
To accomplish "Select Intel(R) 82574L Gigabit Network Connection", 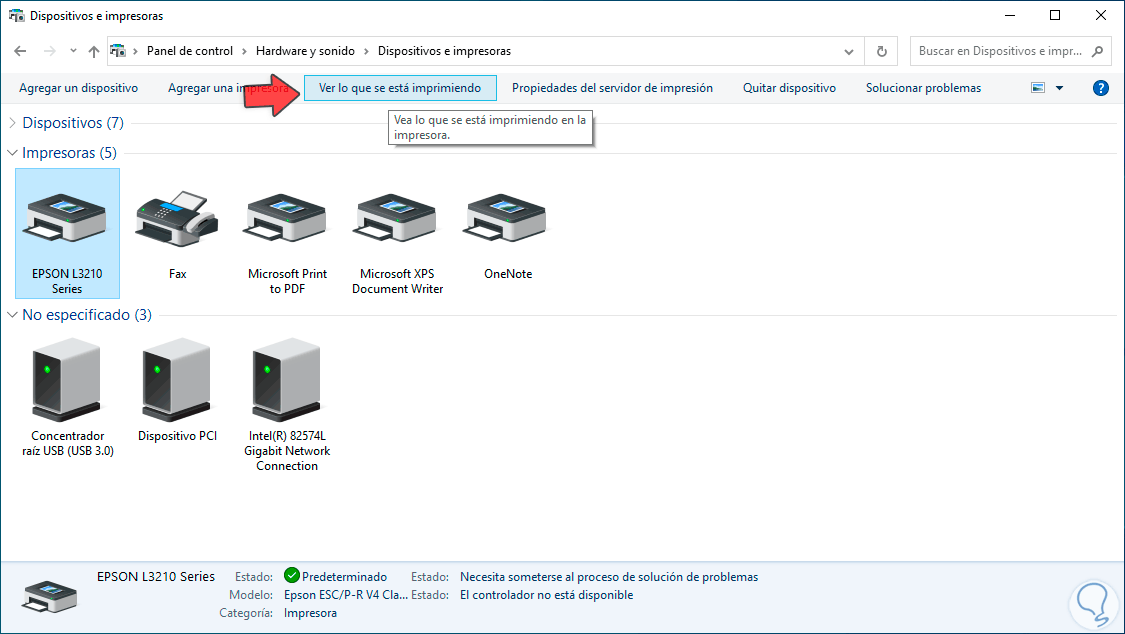I will click(287, 405).
